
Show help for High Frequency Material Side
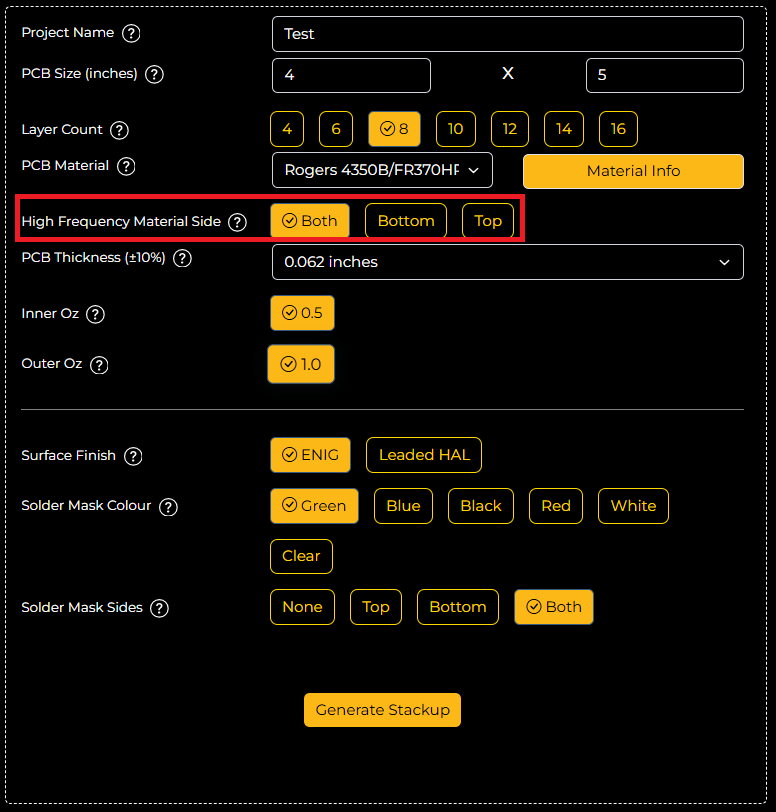point(237,222)
